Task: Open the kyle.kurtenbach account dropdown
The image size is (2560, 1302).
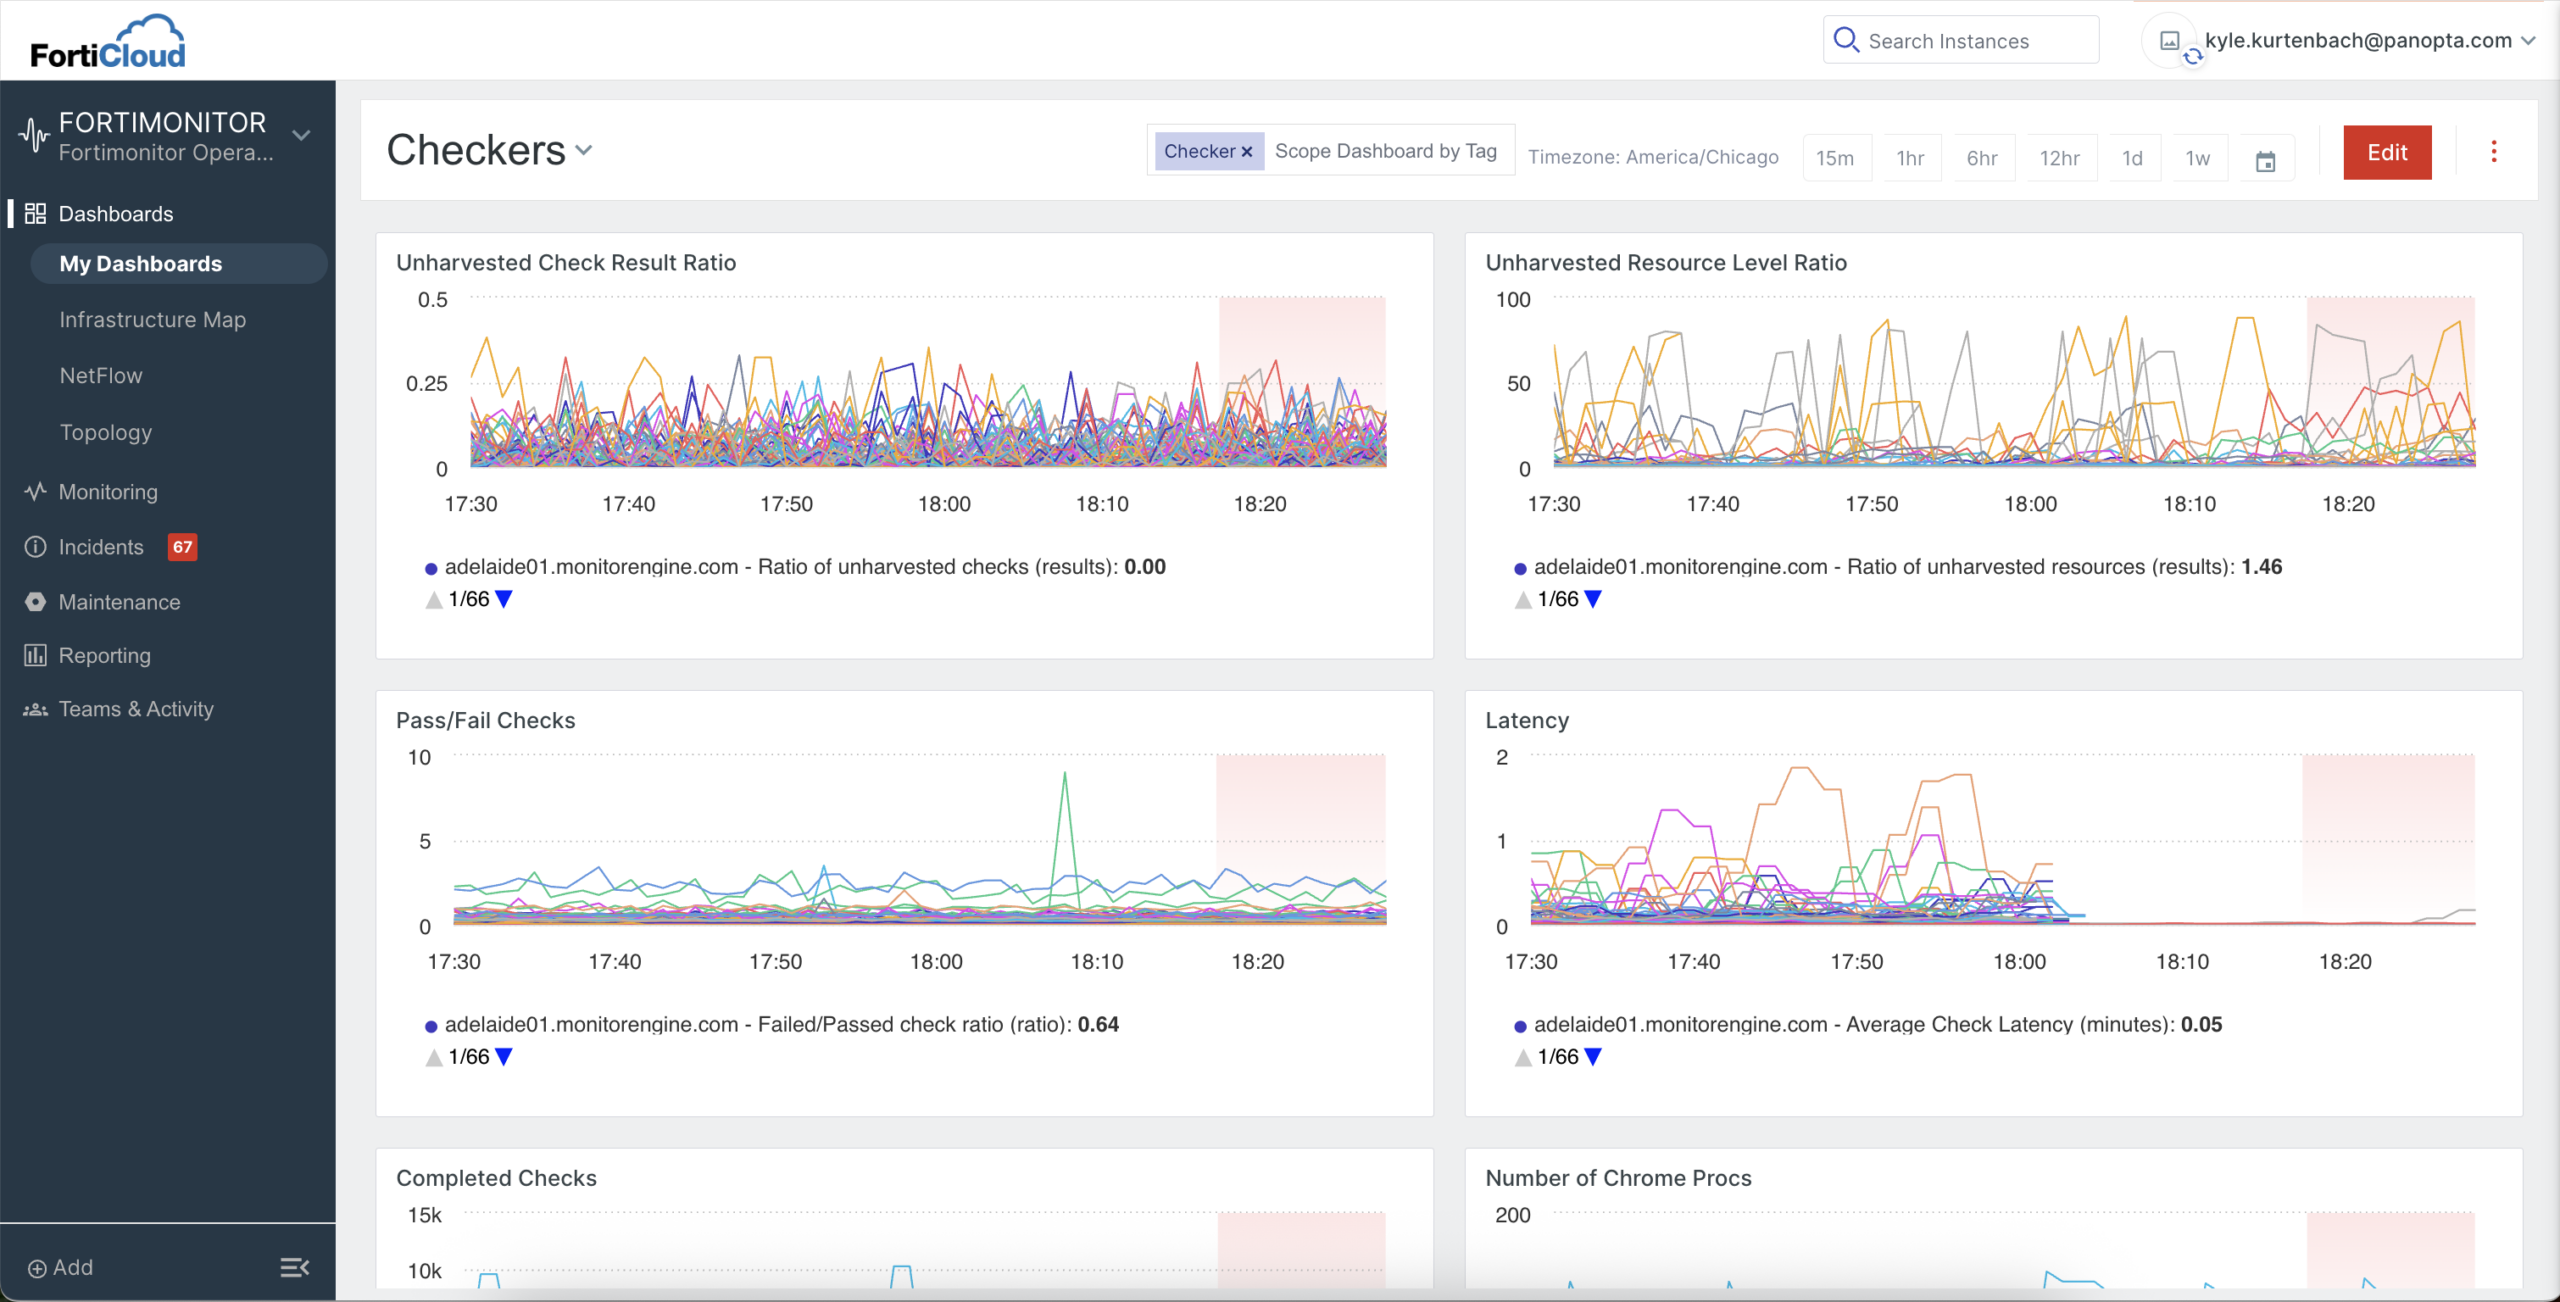Action: click(2527, 41)
